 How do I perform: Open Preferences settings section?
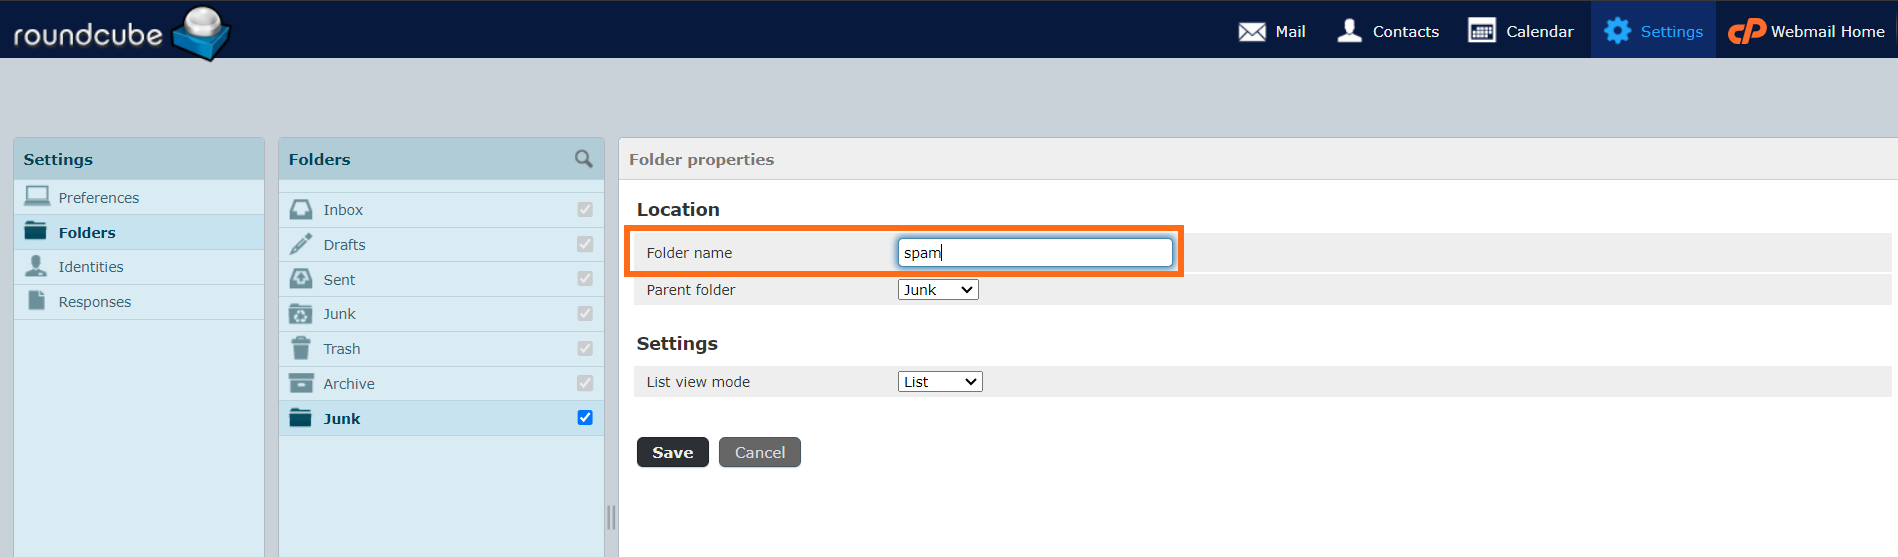(139, 197)
